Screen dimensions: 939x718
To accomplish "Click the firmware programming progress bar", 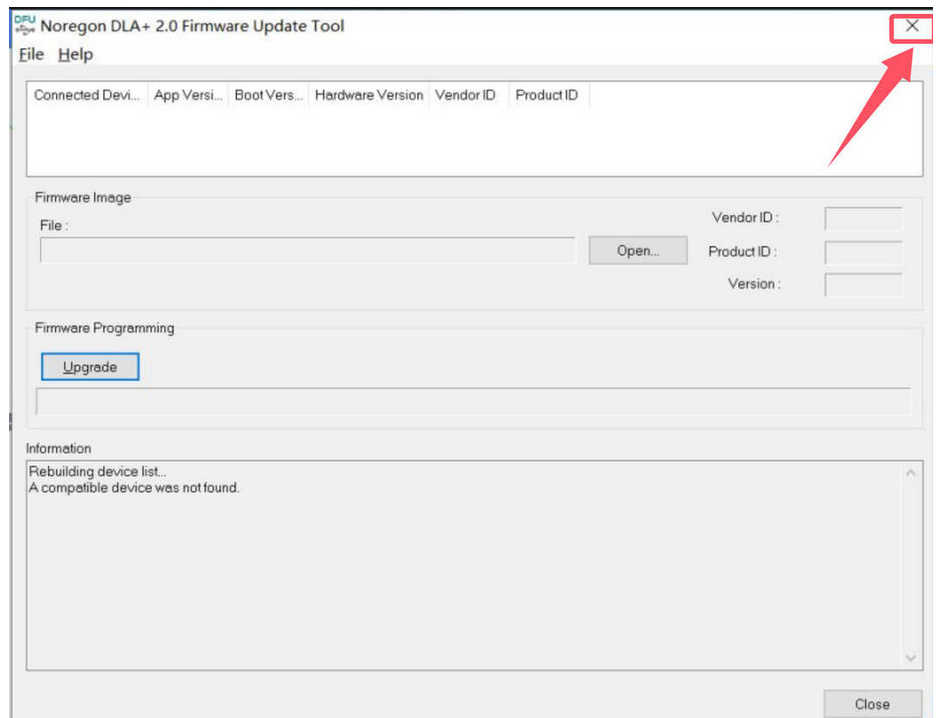I will (473, 402).
